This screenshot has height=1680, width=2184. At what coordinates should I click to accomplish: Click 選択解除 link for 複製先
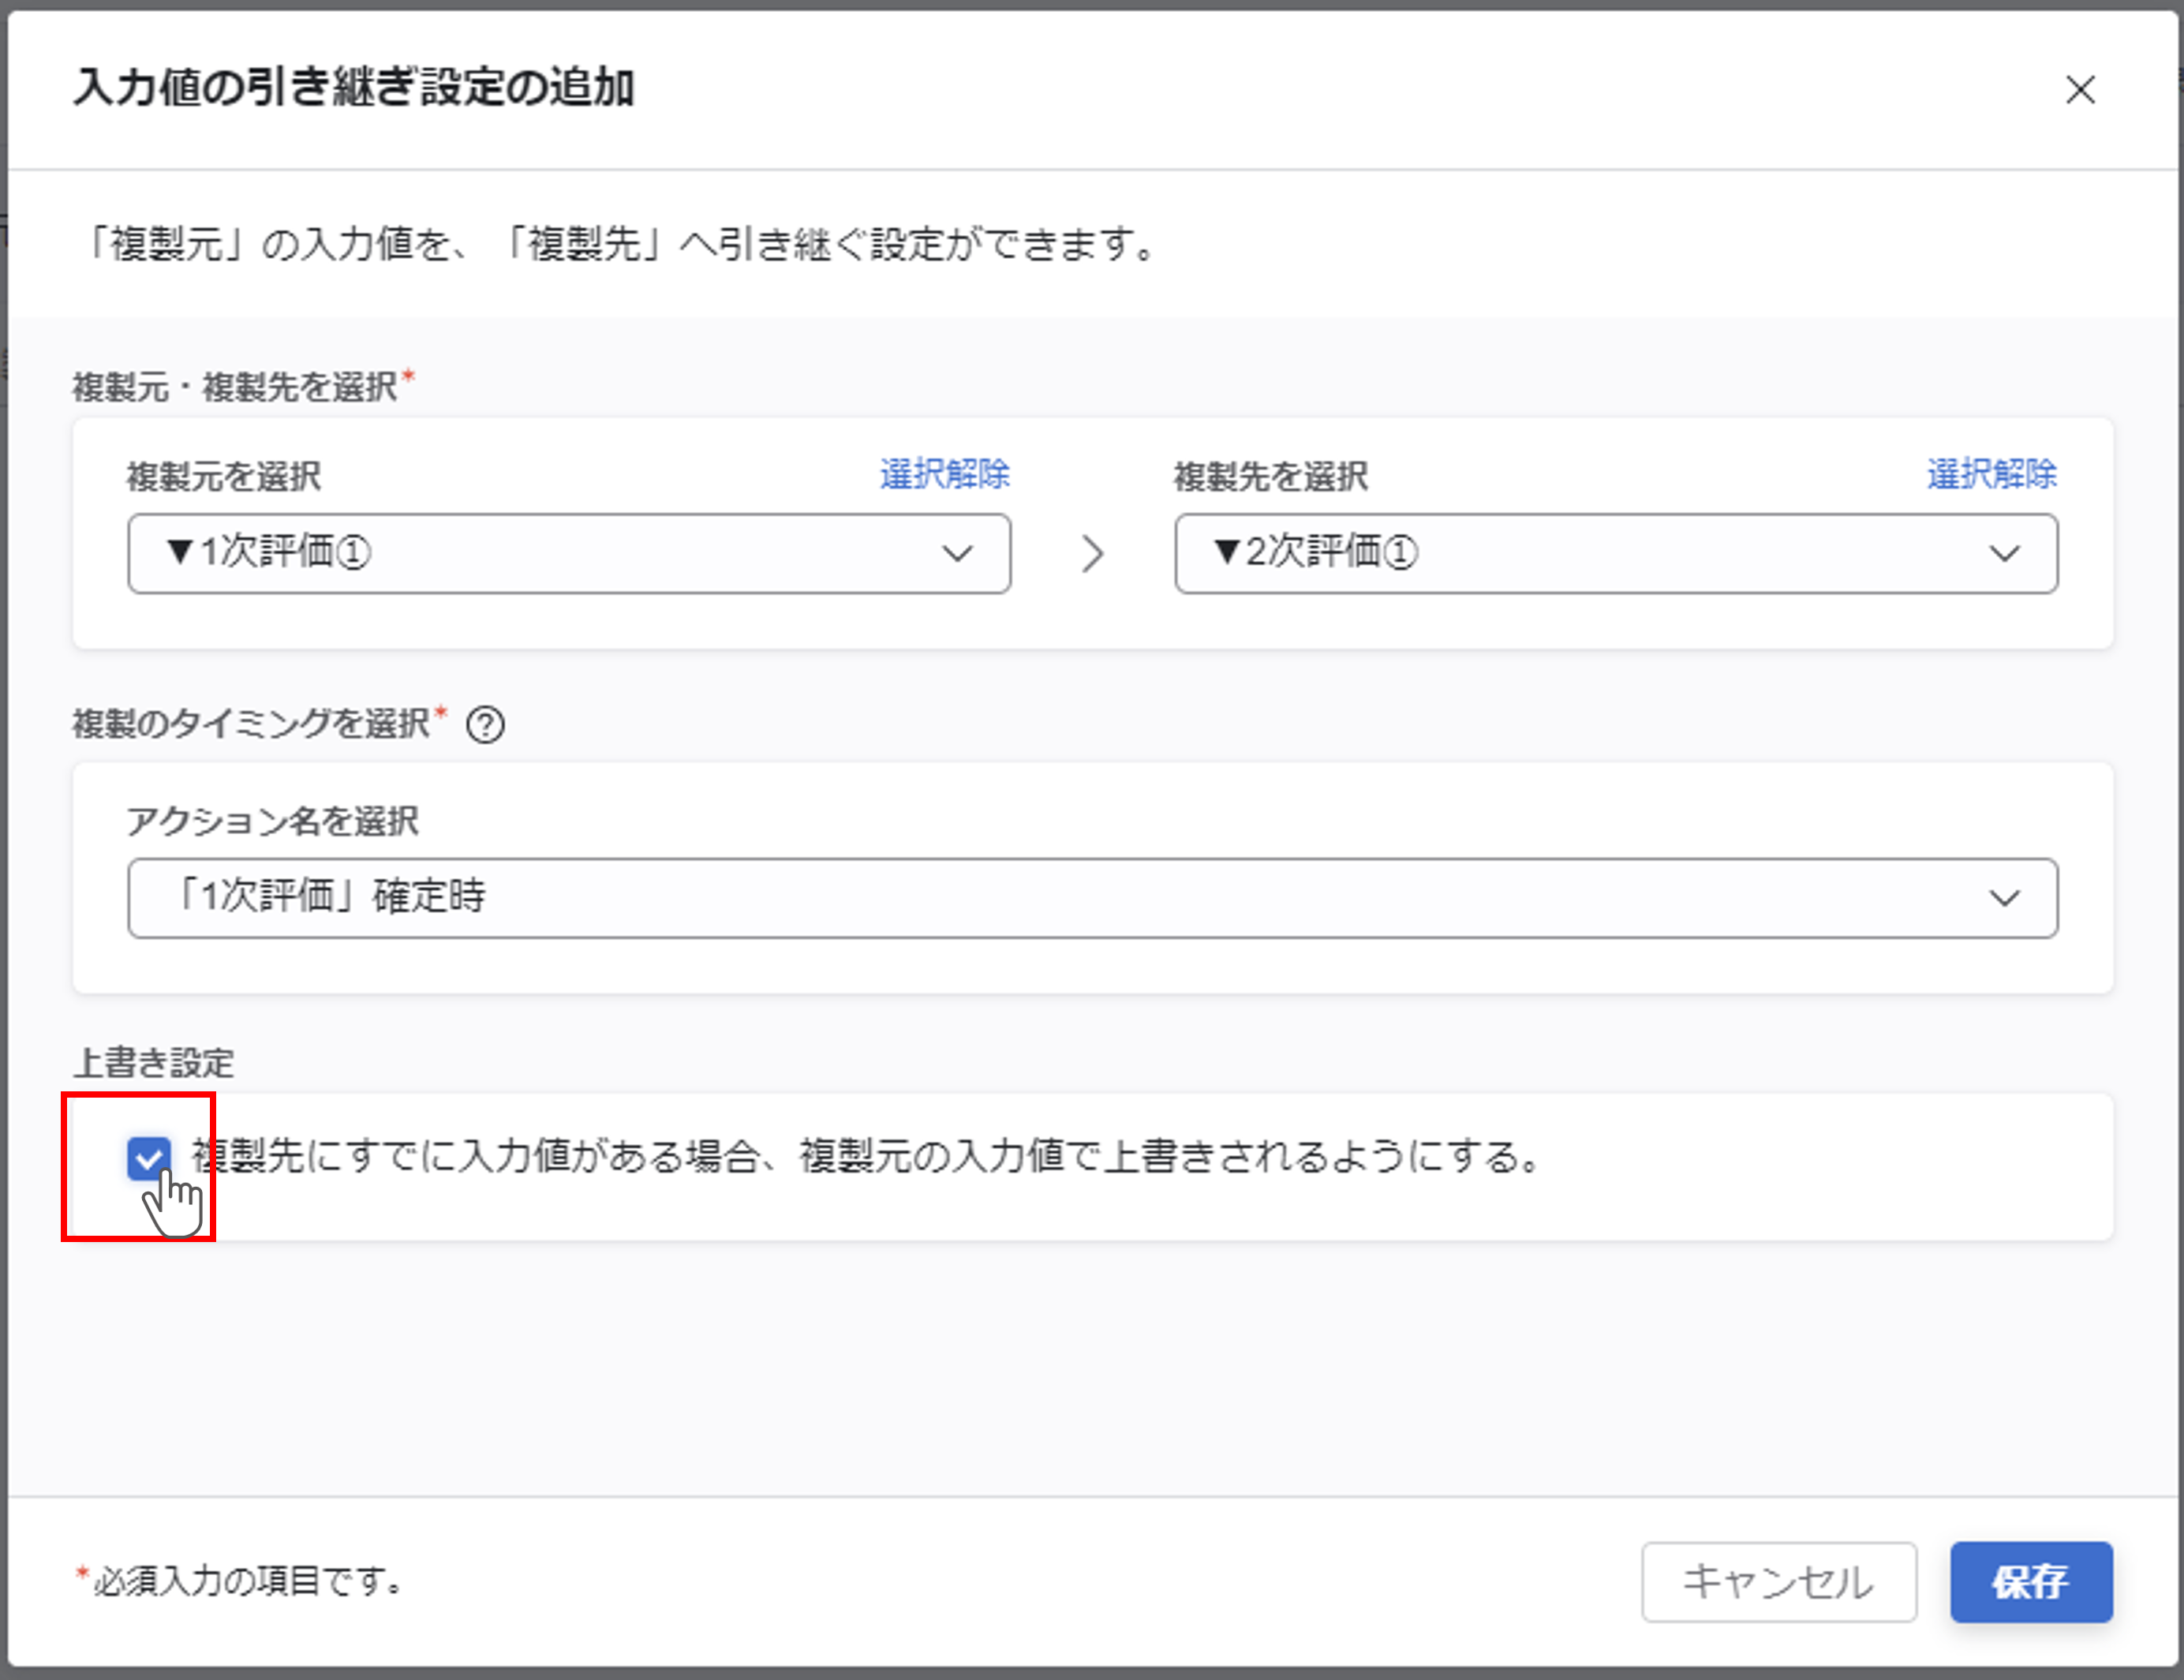[1991, 474]
